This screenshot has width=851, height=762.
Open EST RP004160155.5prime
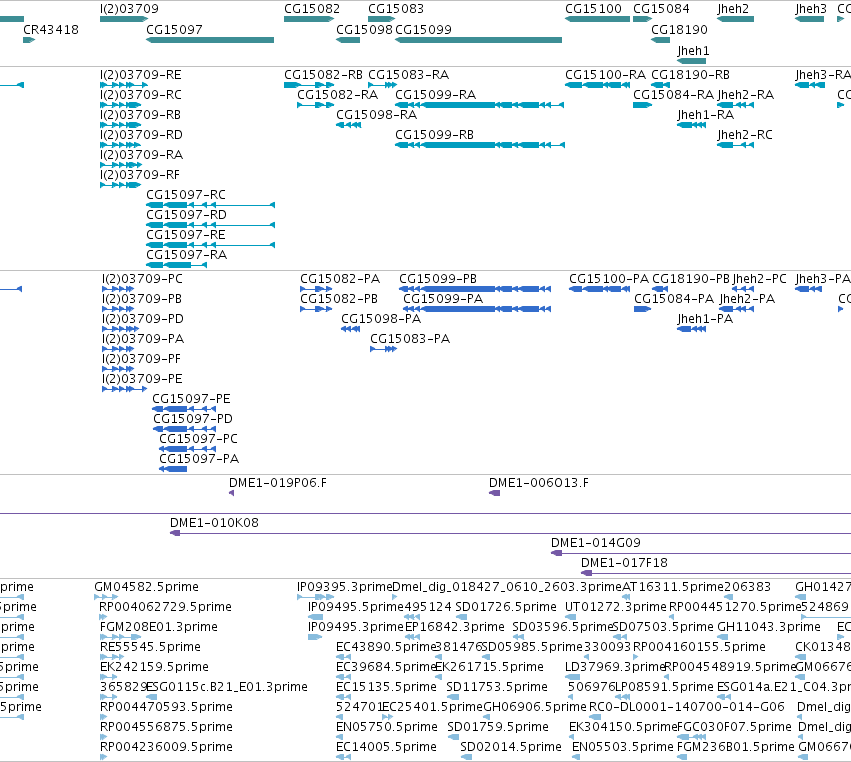699,647
